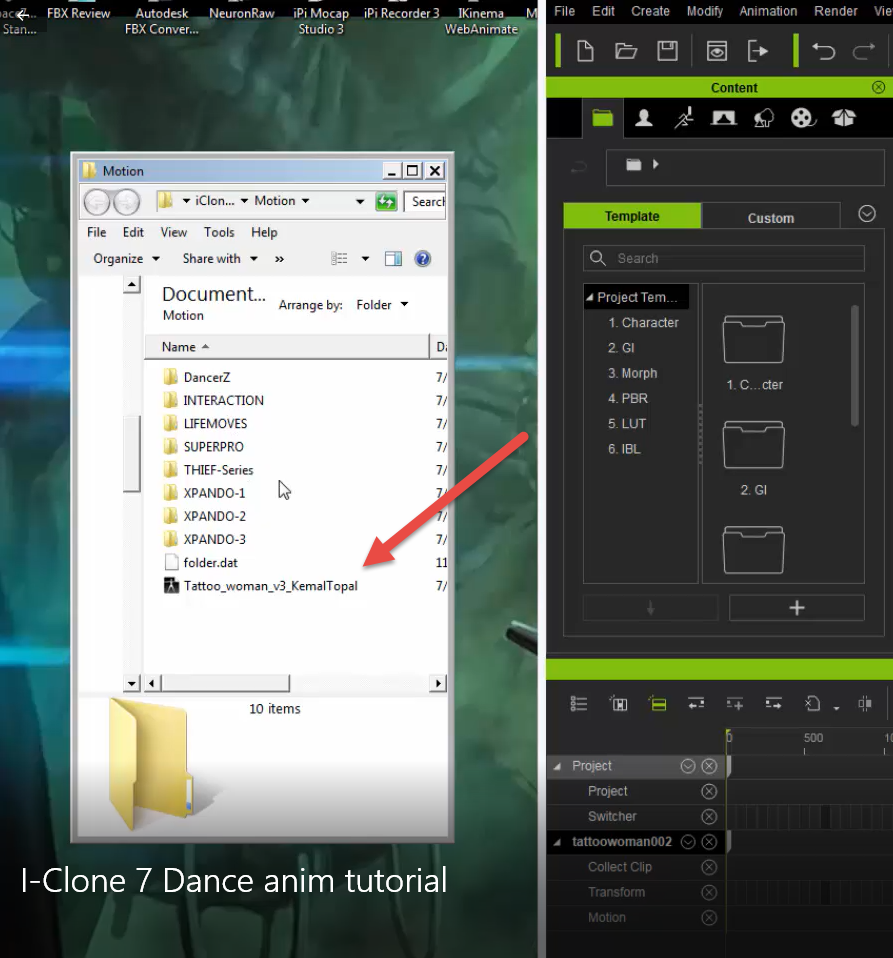This screenshot has height=958, width=893.
Task: Select the 3. Morph tree item
Action: click(x=632, y=373)
